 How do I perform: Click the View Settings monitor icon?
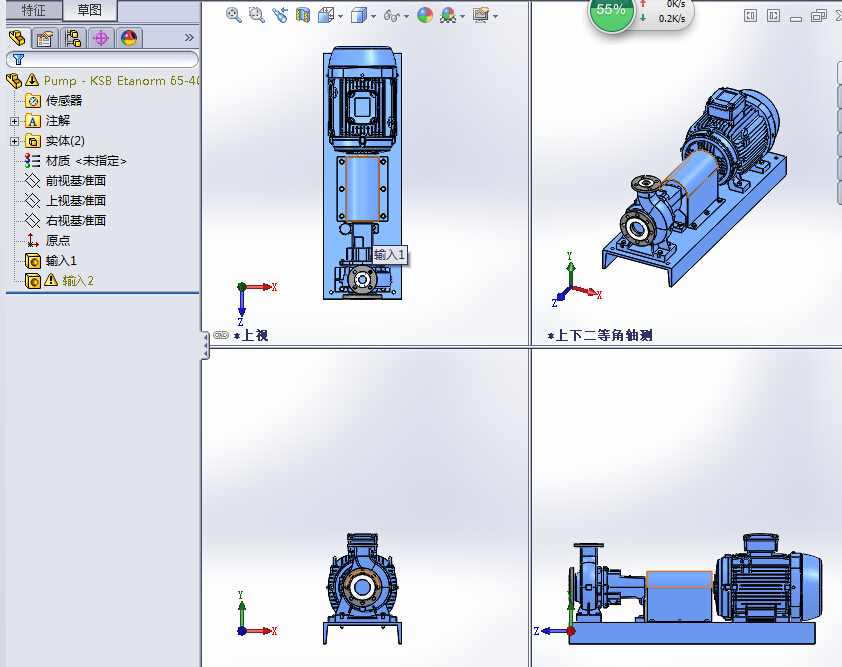pyautogui.click(x=481, y=15)
